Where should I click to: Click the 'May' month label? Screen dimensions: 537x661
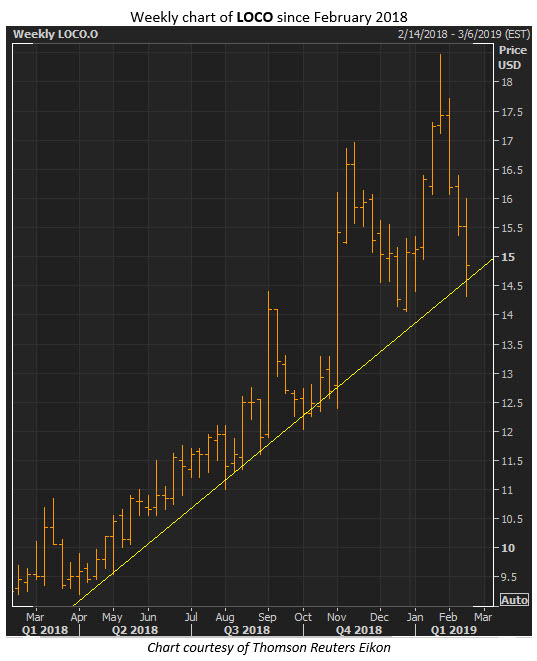[x=112, y=617]
